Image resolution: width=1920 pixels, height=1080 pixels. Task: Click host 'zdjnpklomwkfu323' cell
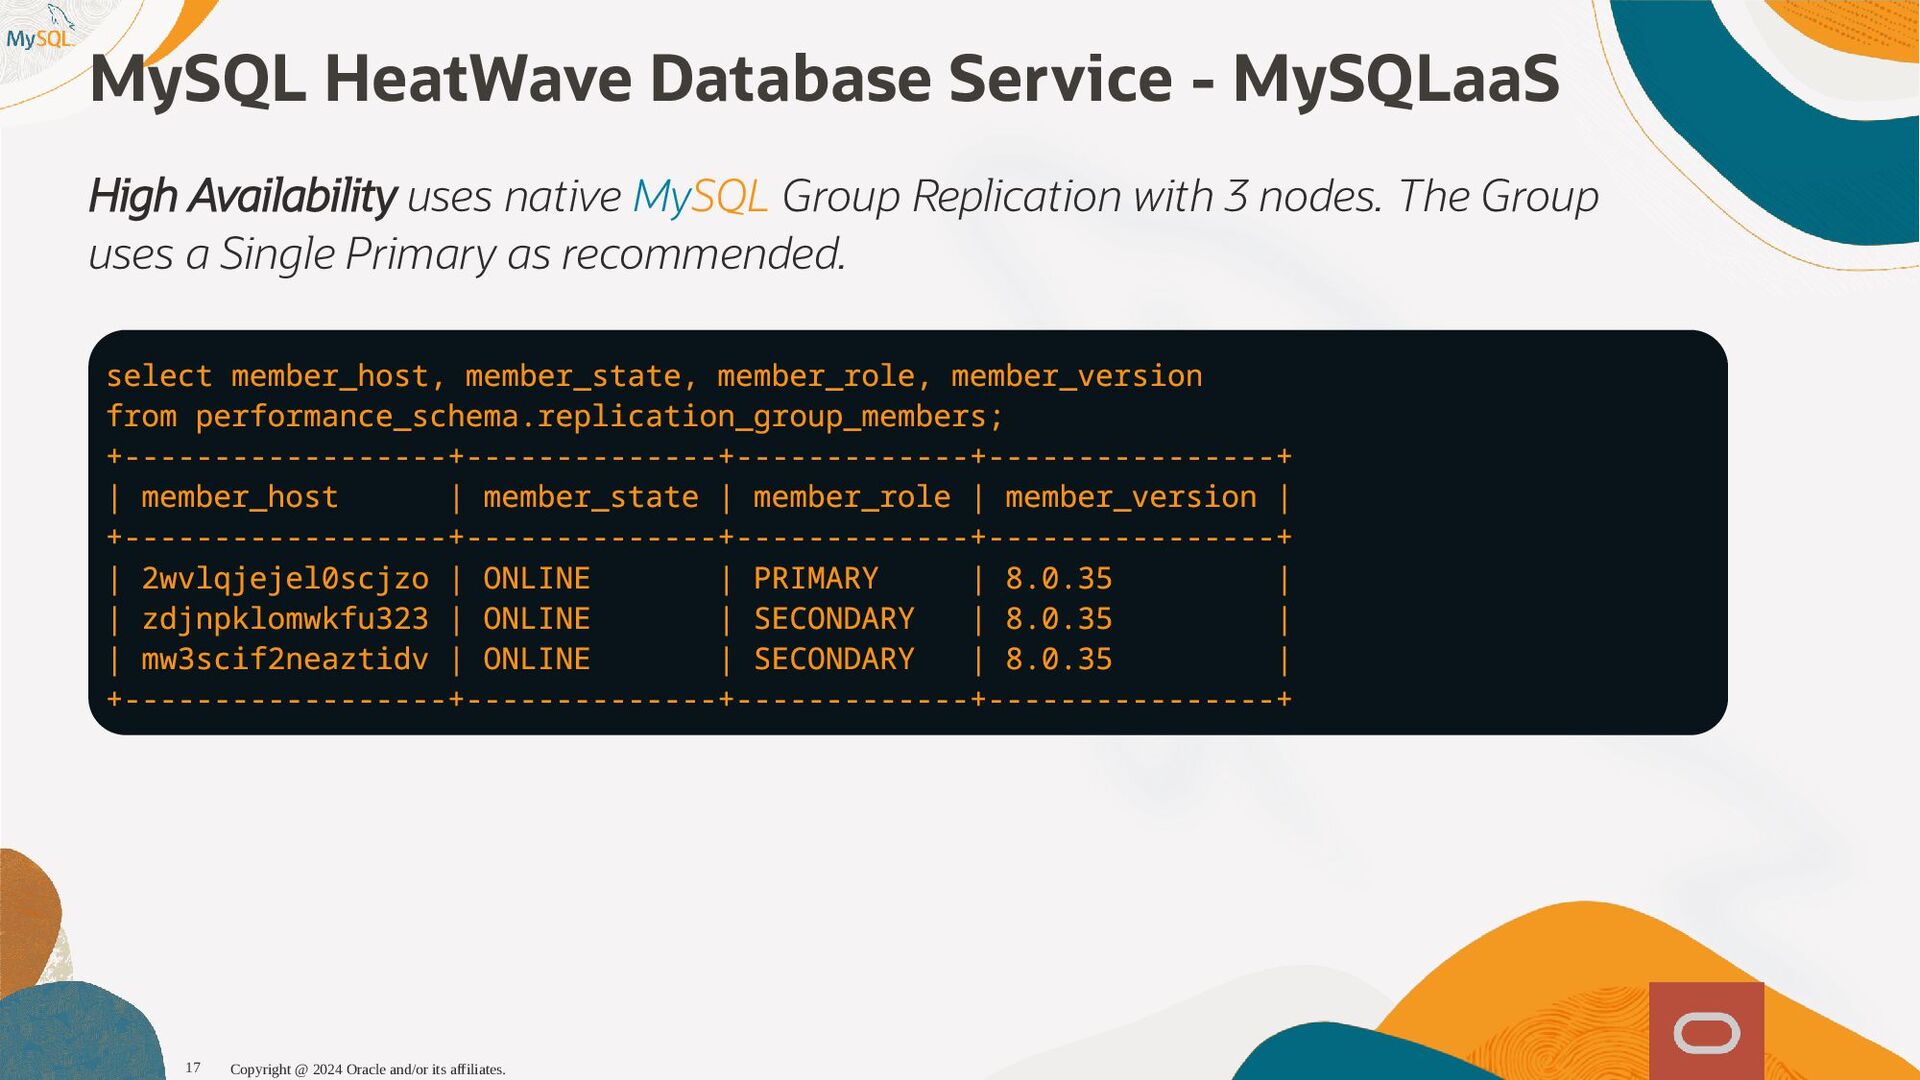(x=285, y=619)
